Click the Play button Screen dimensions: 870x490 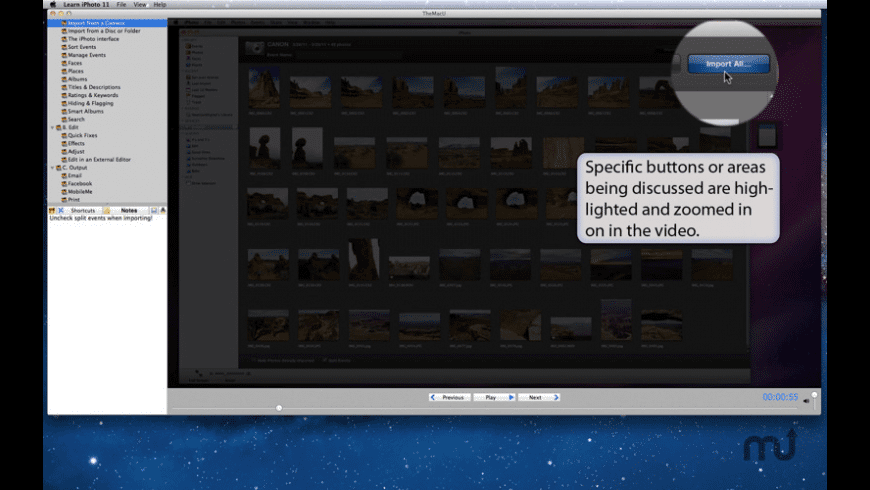click(494, 397)
